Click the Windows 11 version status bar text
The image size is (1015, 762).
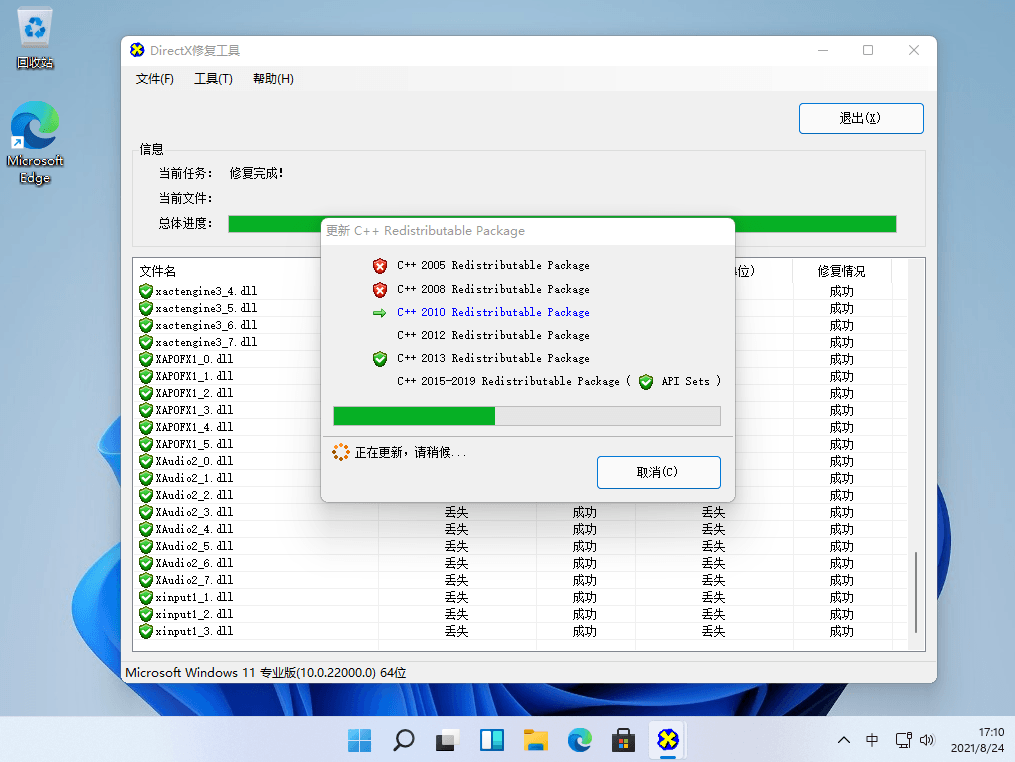point(265,673)
